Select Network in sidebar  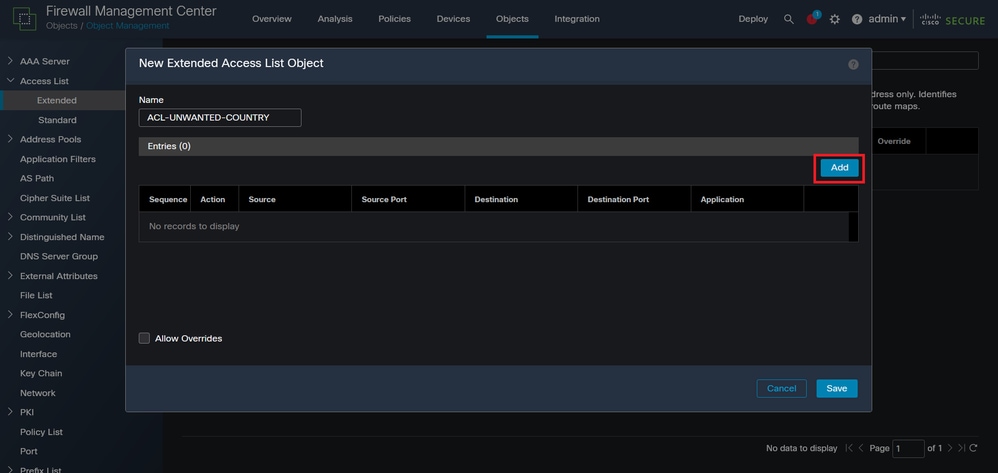pyautogui.click(x=38, y=393)
